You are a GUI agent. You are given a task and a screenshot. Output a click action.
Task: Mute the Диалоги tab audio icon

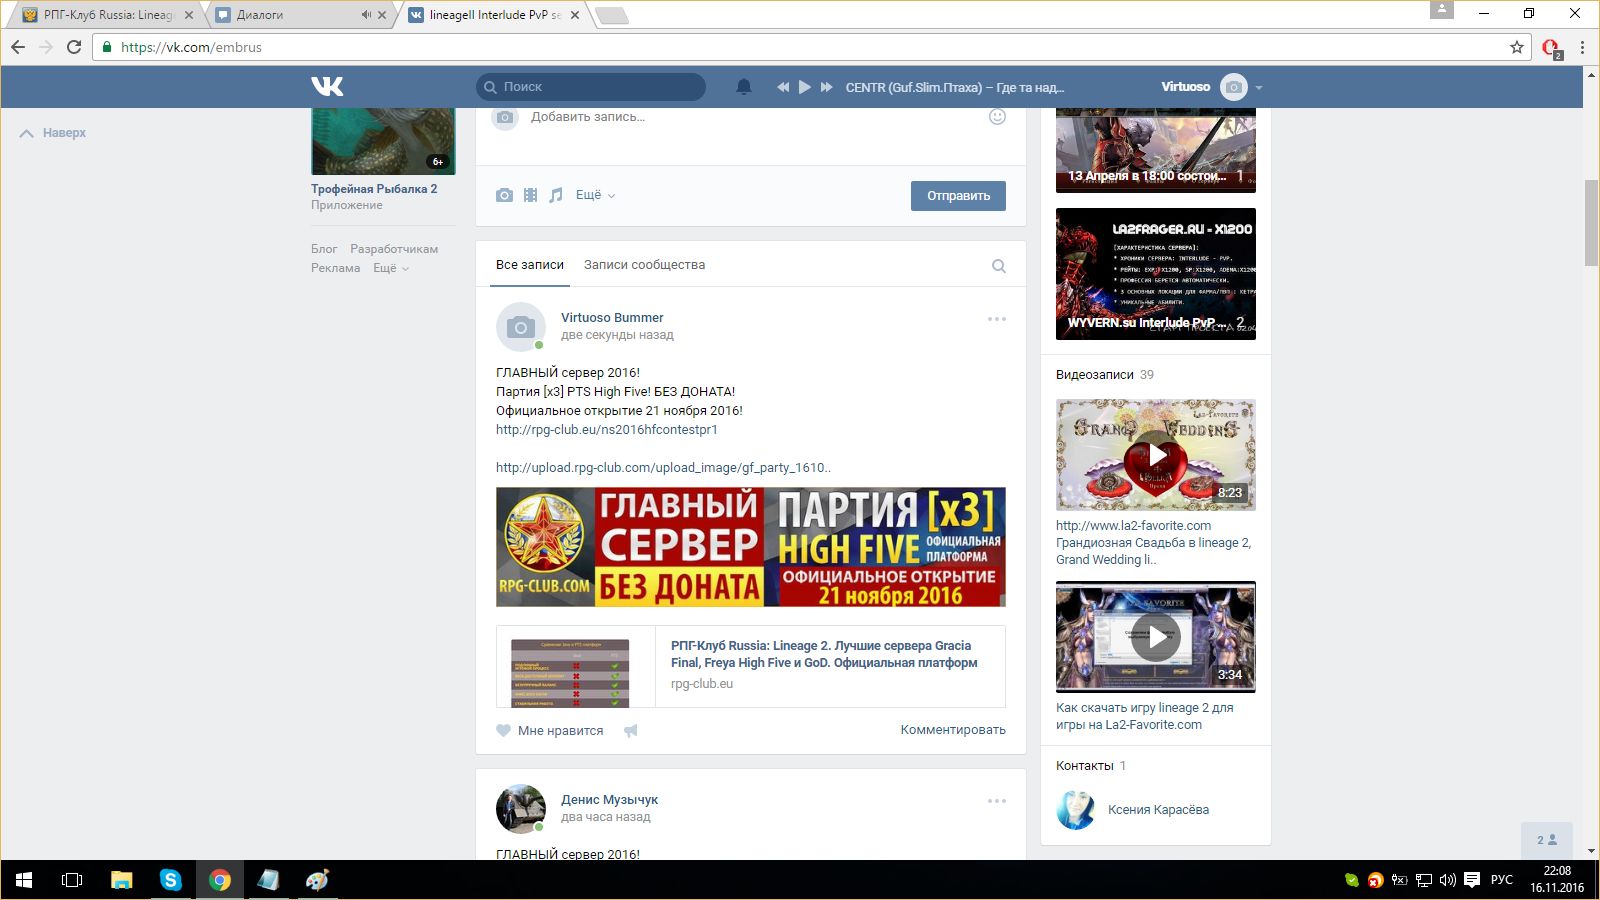click(x=366, y=15)
